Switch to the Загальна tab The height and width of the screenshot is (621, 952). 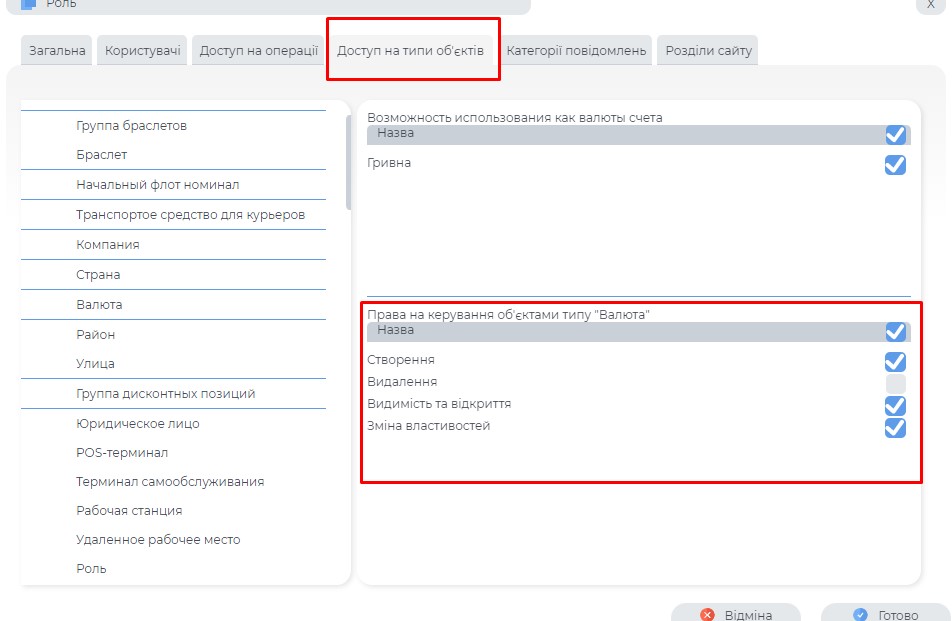[57, 50]
